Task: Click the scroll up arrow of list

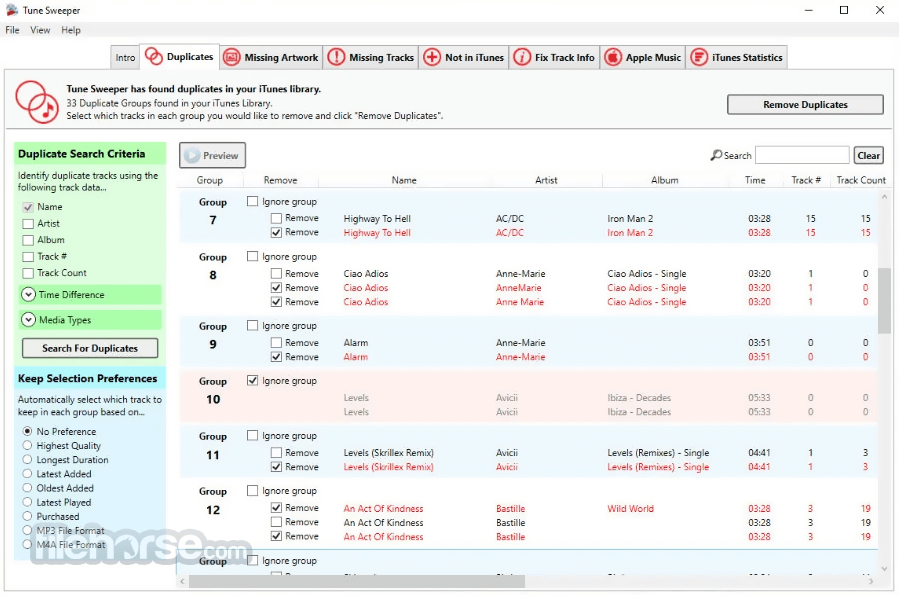Action: (x=884, y=197)
